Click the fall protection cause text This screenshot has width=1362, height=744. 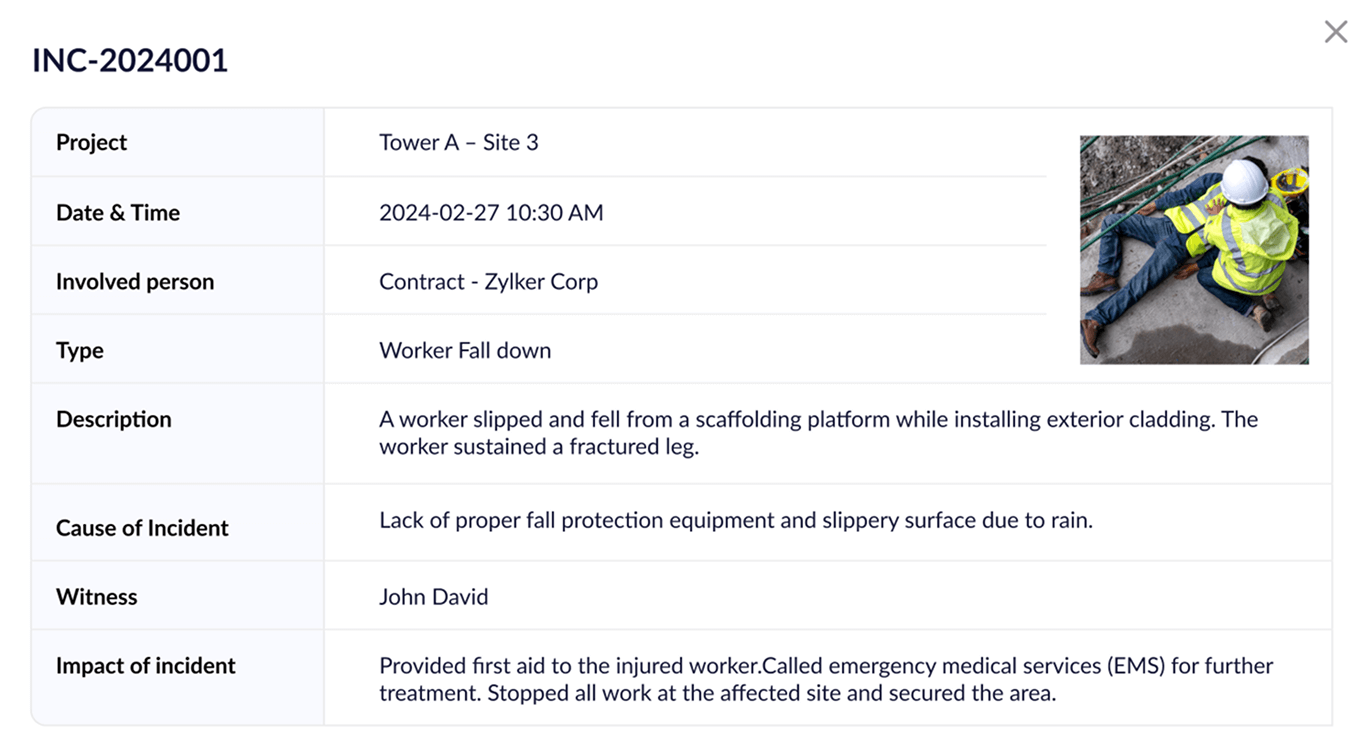pyautogui.click(x=735, y=521)
